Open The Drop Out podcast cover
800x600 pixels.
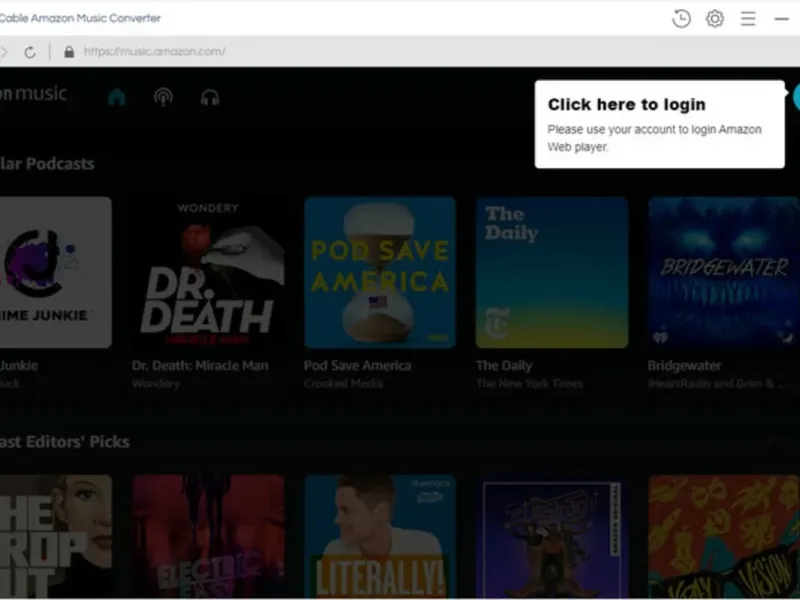(x=56, y=536)
